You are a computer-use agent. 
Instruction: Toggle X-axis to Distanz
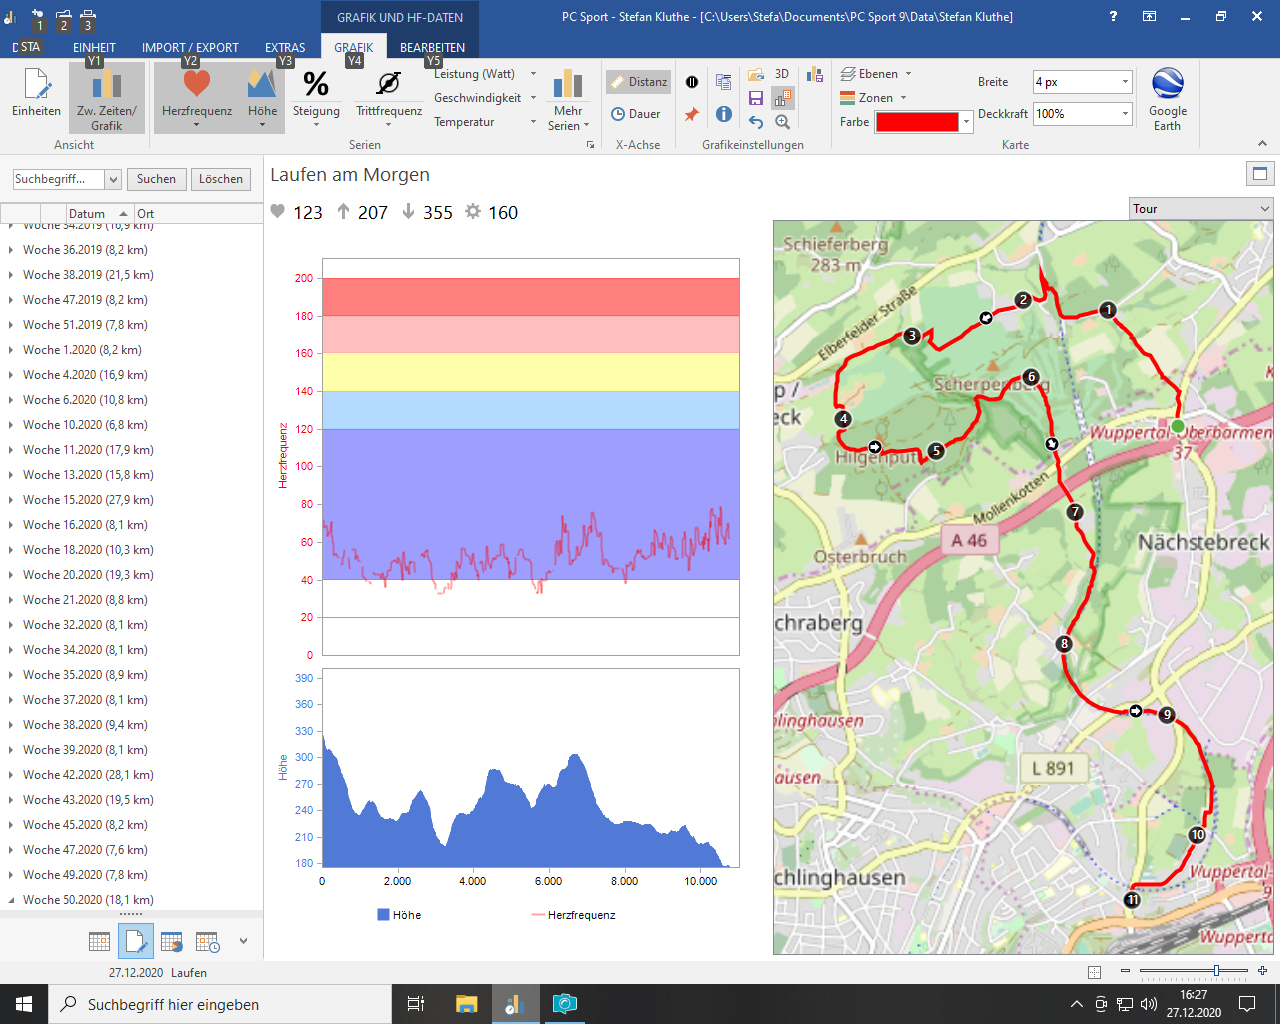(x=638, y=82)
